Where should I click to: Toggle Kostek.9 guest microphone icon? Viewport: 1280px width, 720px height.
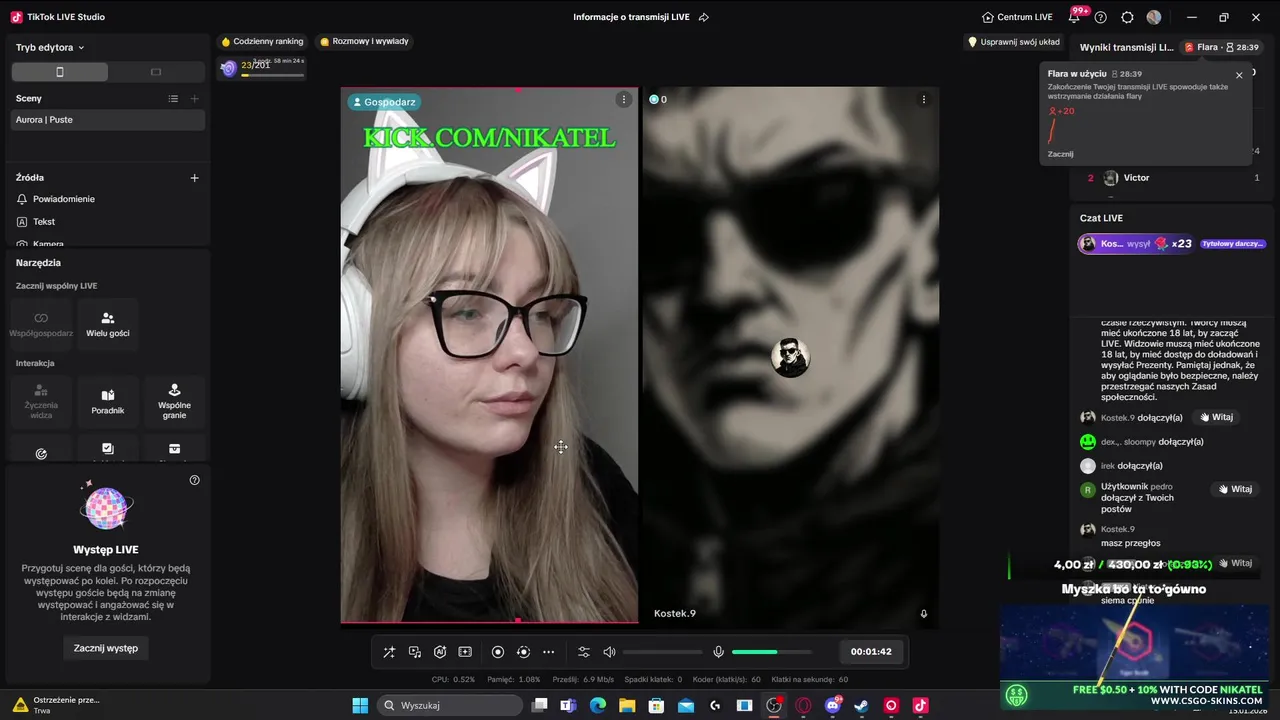click(x=924, y=614)
